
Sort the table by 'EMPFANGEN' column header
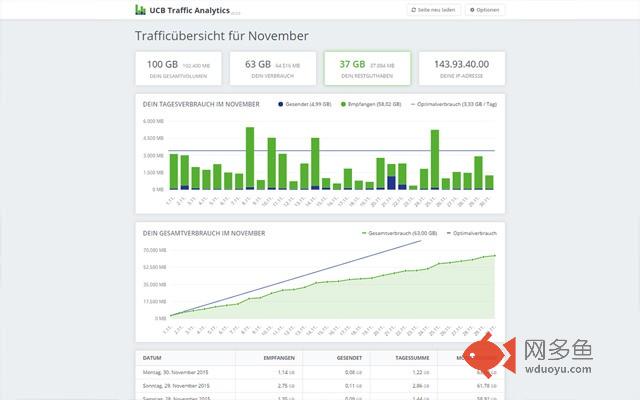279,358
